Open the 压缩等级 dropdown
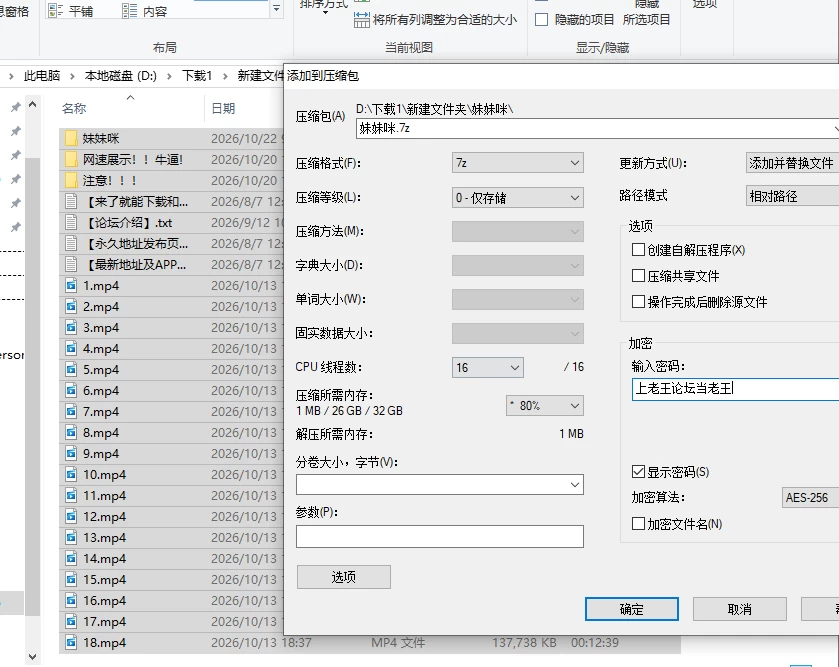Viewport: 839px width, 667px height. click(517, 197)
